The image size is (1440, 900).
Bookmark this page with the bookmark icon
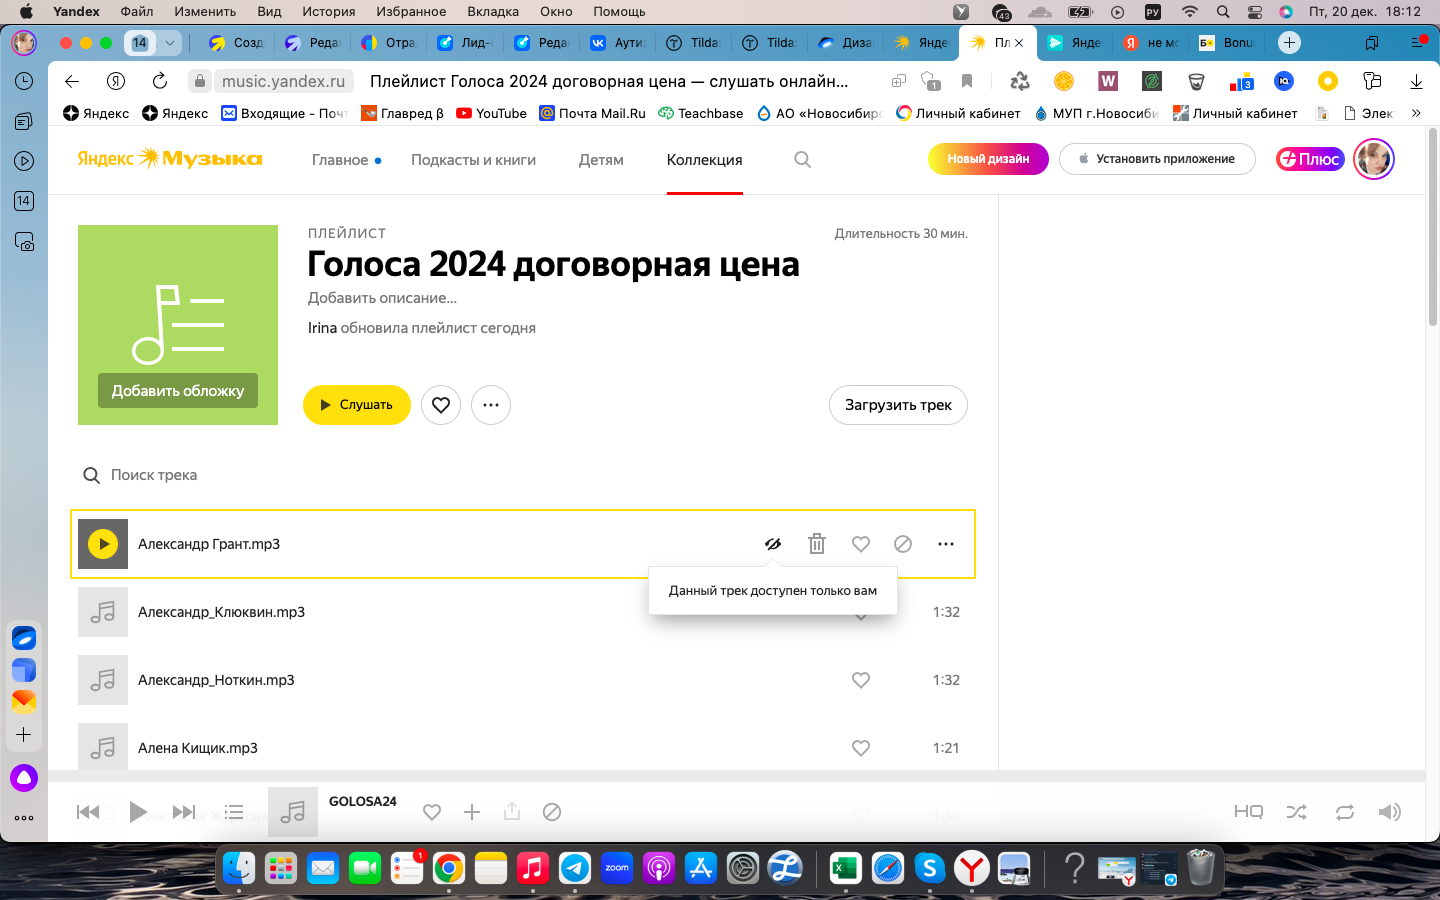(x=966, y=81)
